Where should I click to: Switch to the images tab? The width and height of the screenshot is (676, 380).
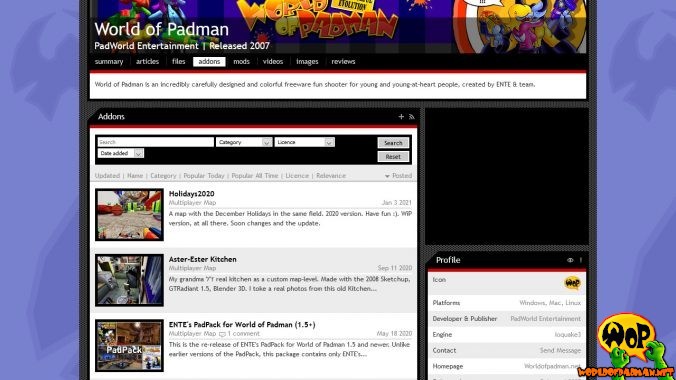307,62
